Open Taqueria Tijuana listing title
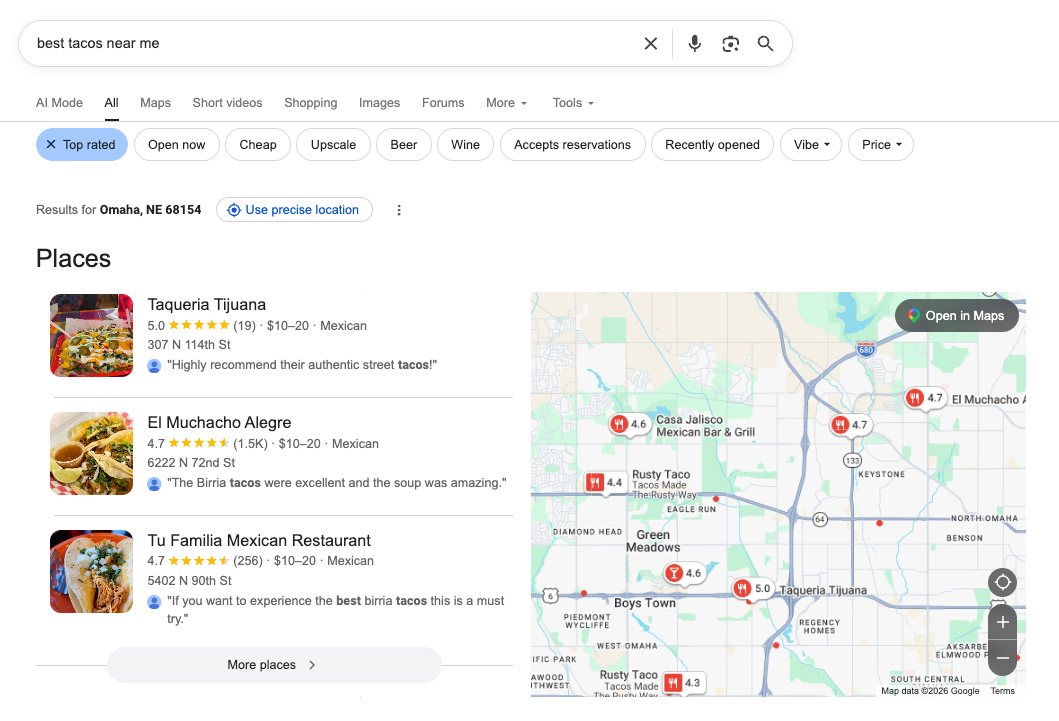 point(207,304)
